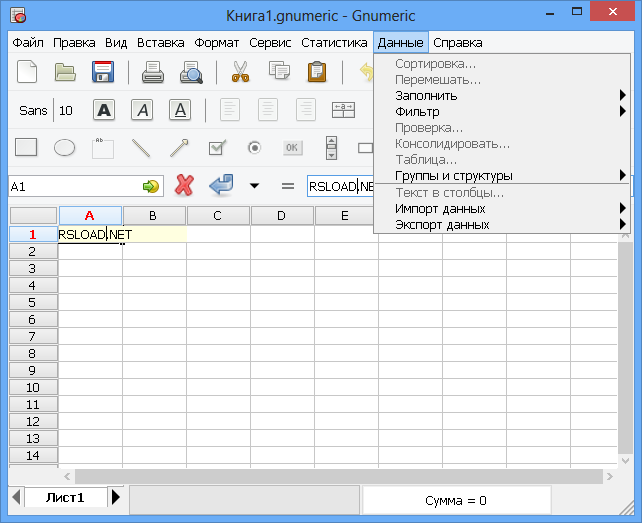The width and height of the screenshot is (642, 523).
Task: Copy selection with copy icon
Action: click(x=279, y=71)
